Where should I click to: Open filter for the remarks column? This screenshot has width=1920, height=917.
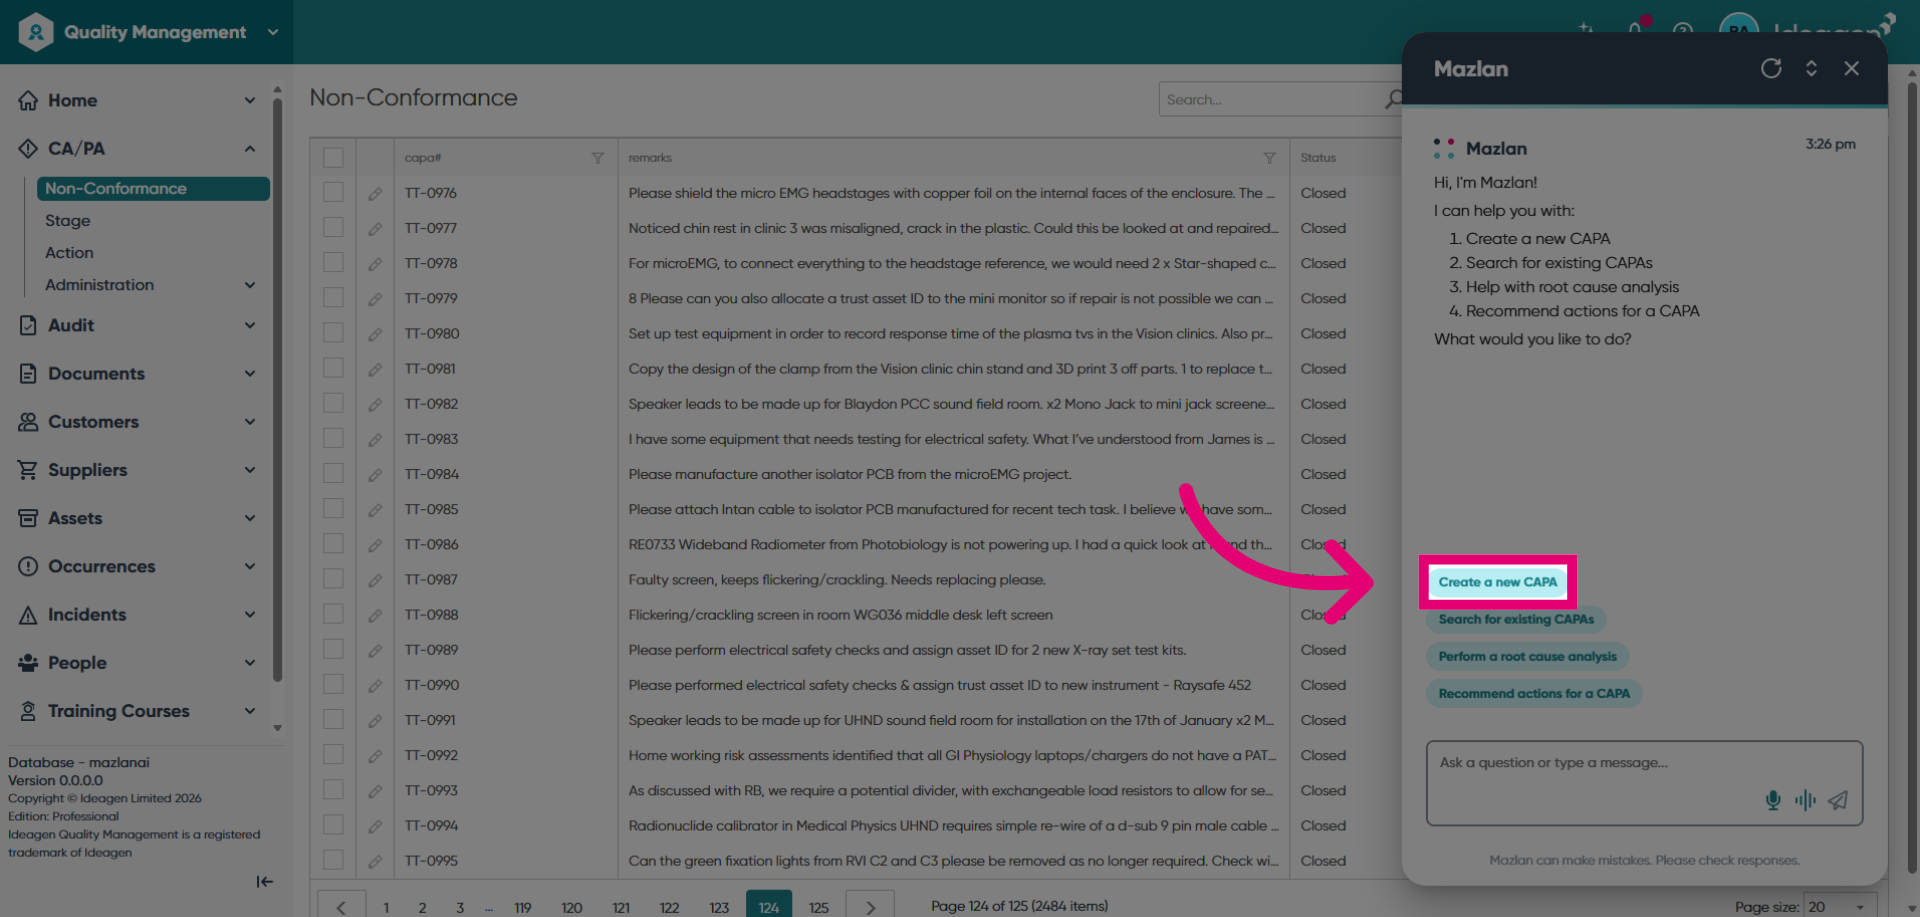(x=1269, y=158)
